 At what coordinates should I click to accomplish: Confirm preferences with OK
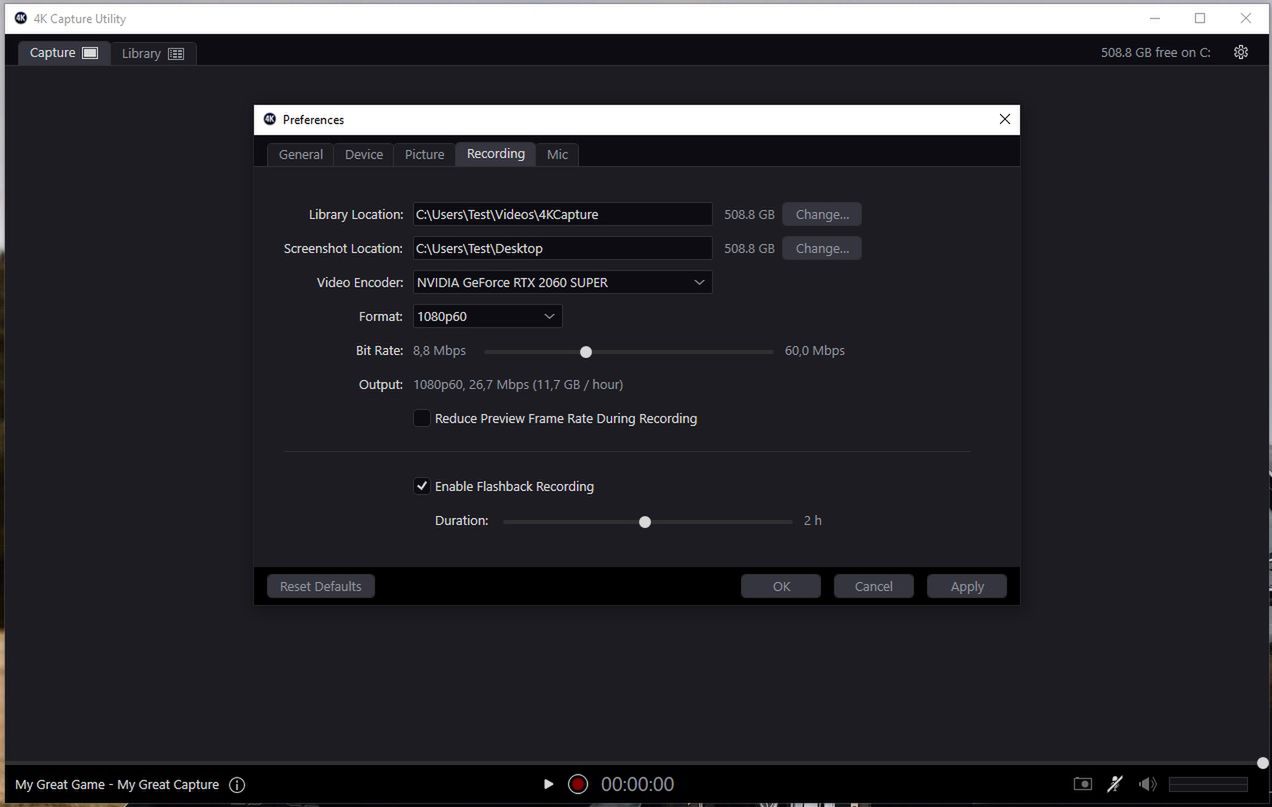pyautogui.click(x=781, y=586)
